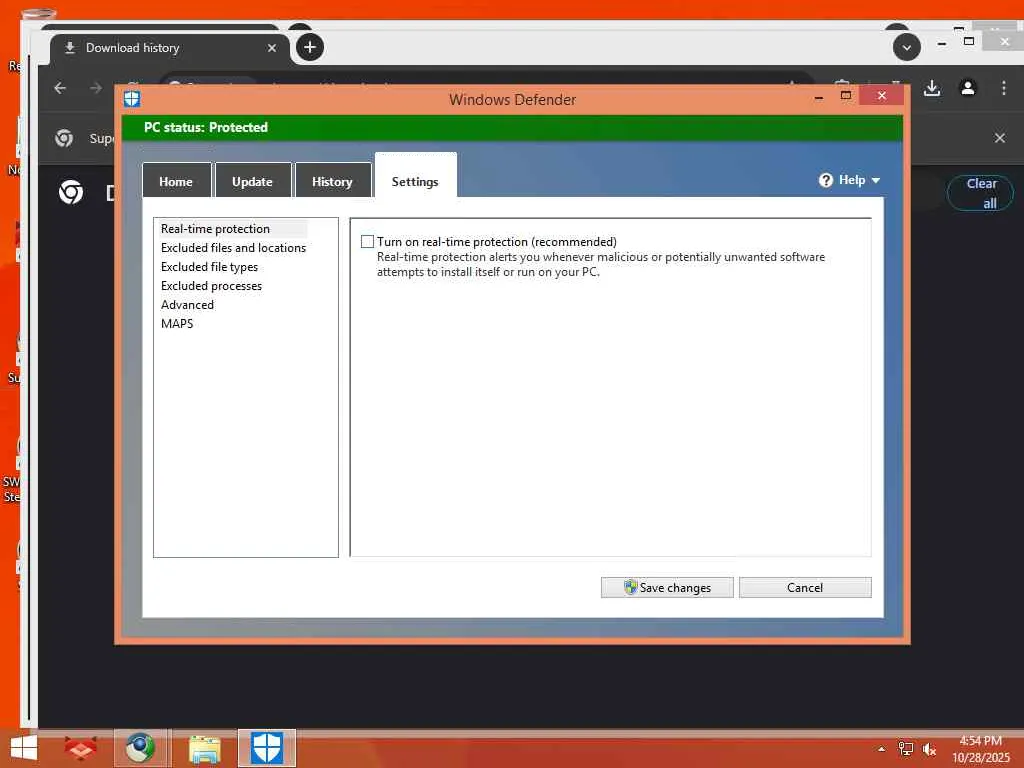Click the Chrome icon in the notification bar
This screenshot has width=1024, height=768.
point(64,138)
